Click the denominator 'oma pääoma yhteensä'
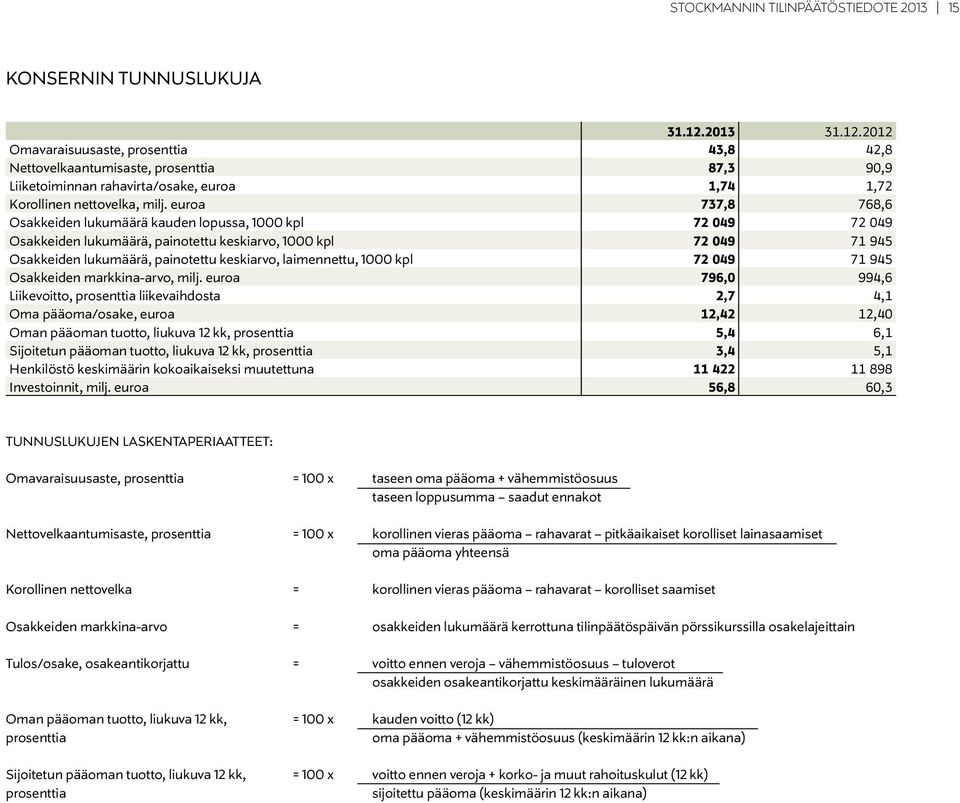 pyautogui.click(x=440, y=553)
